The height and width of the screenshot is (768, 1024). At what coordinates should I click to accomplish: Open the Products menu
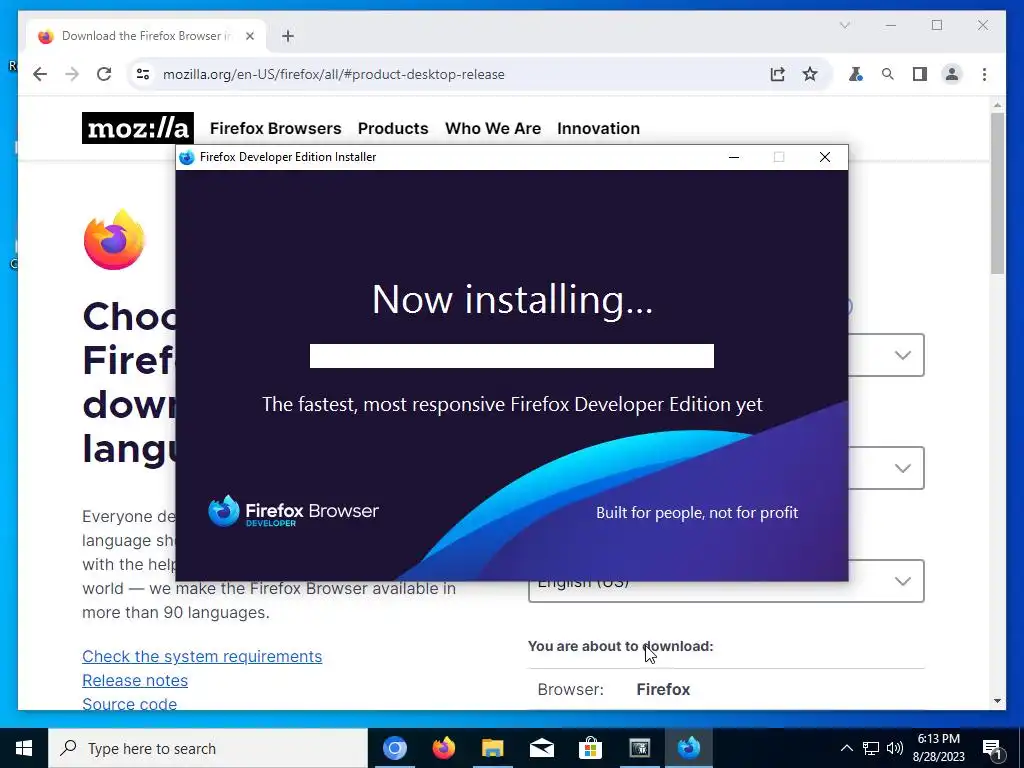pos(393,128)
